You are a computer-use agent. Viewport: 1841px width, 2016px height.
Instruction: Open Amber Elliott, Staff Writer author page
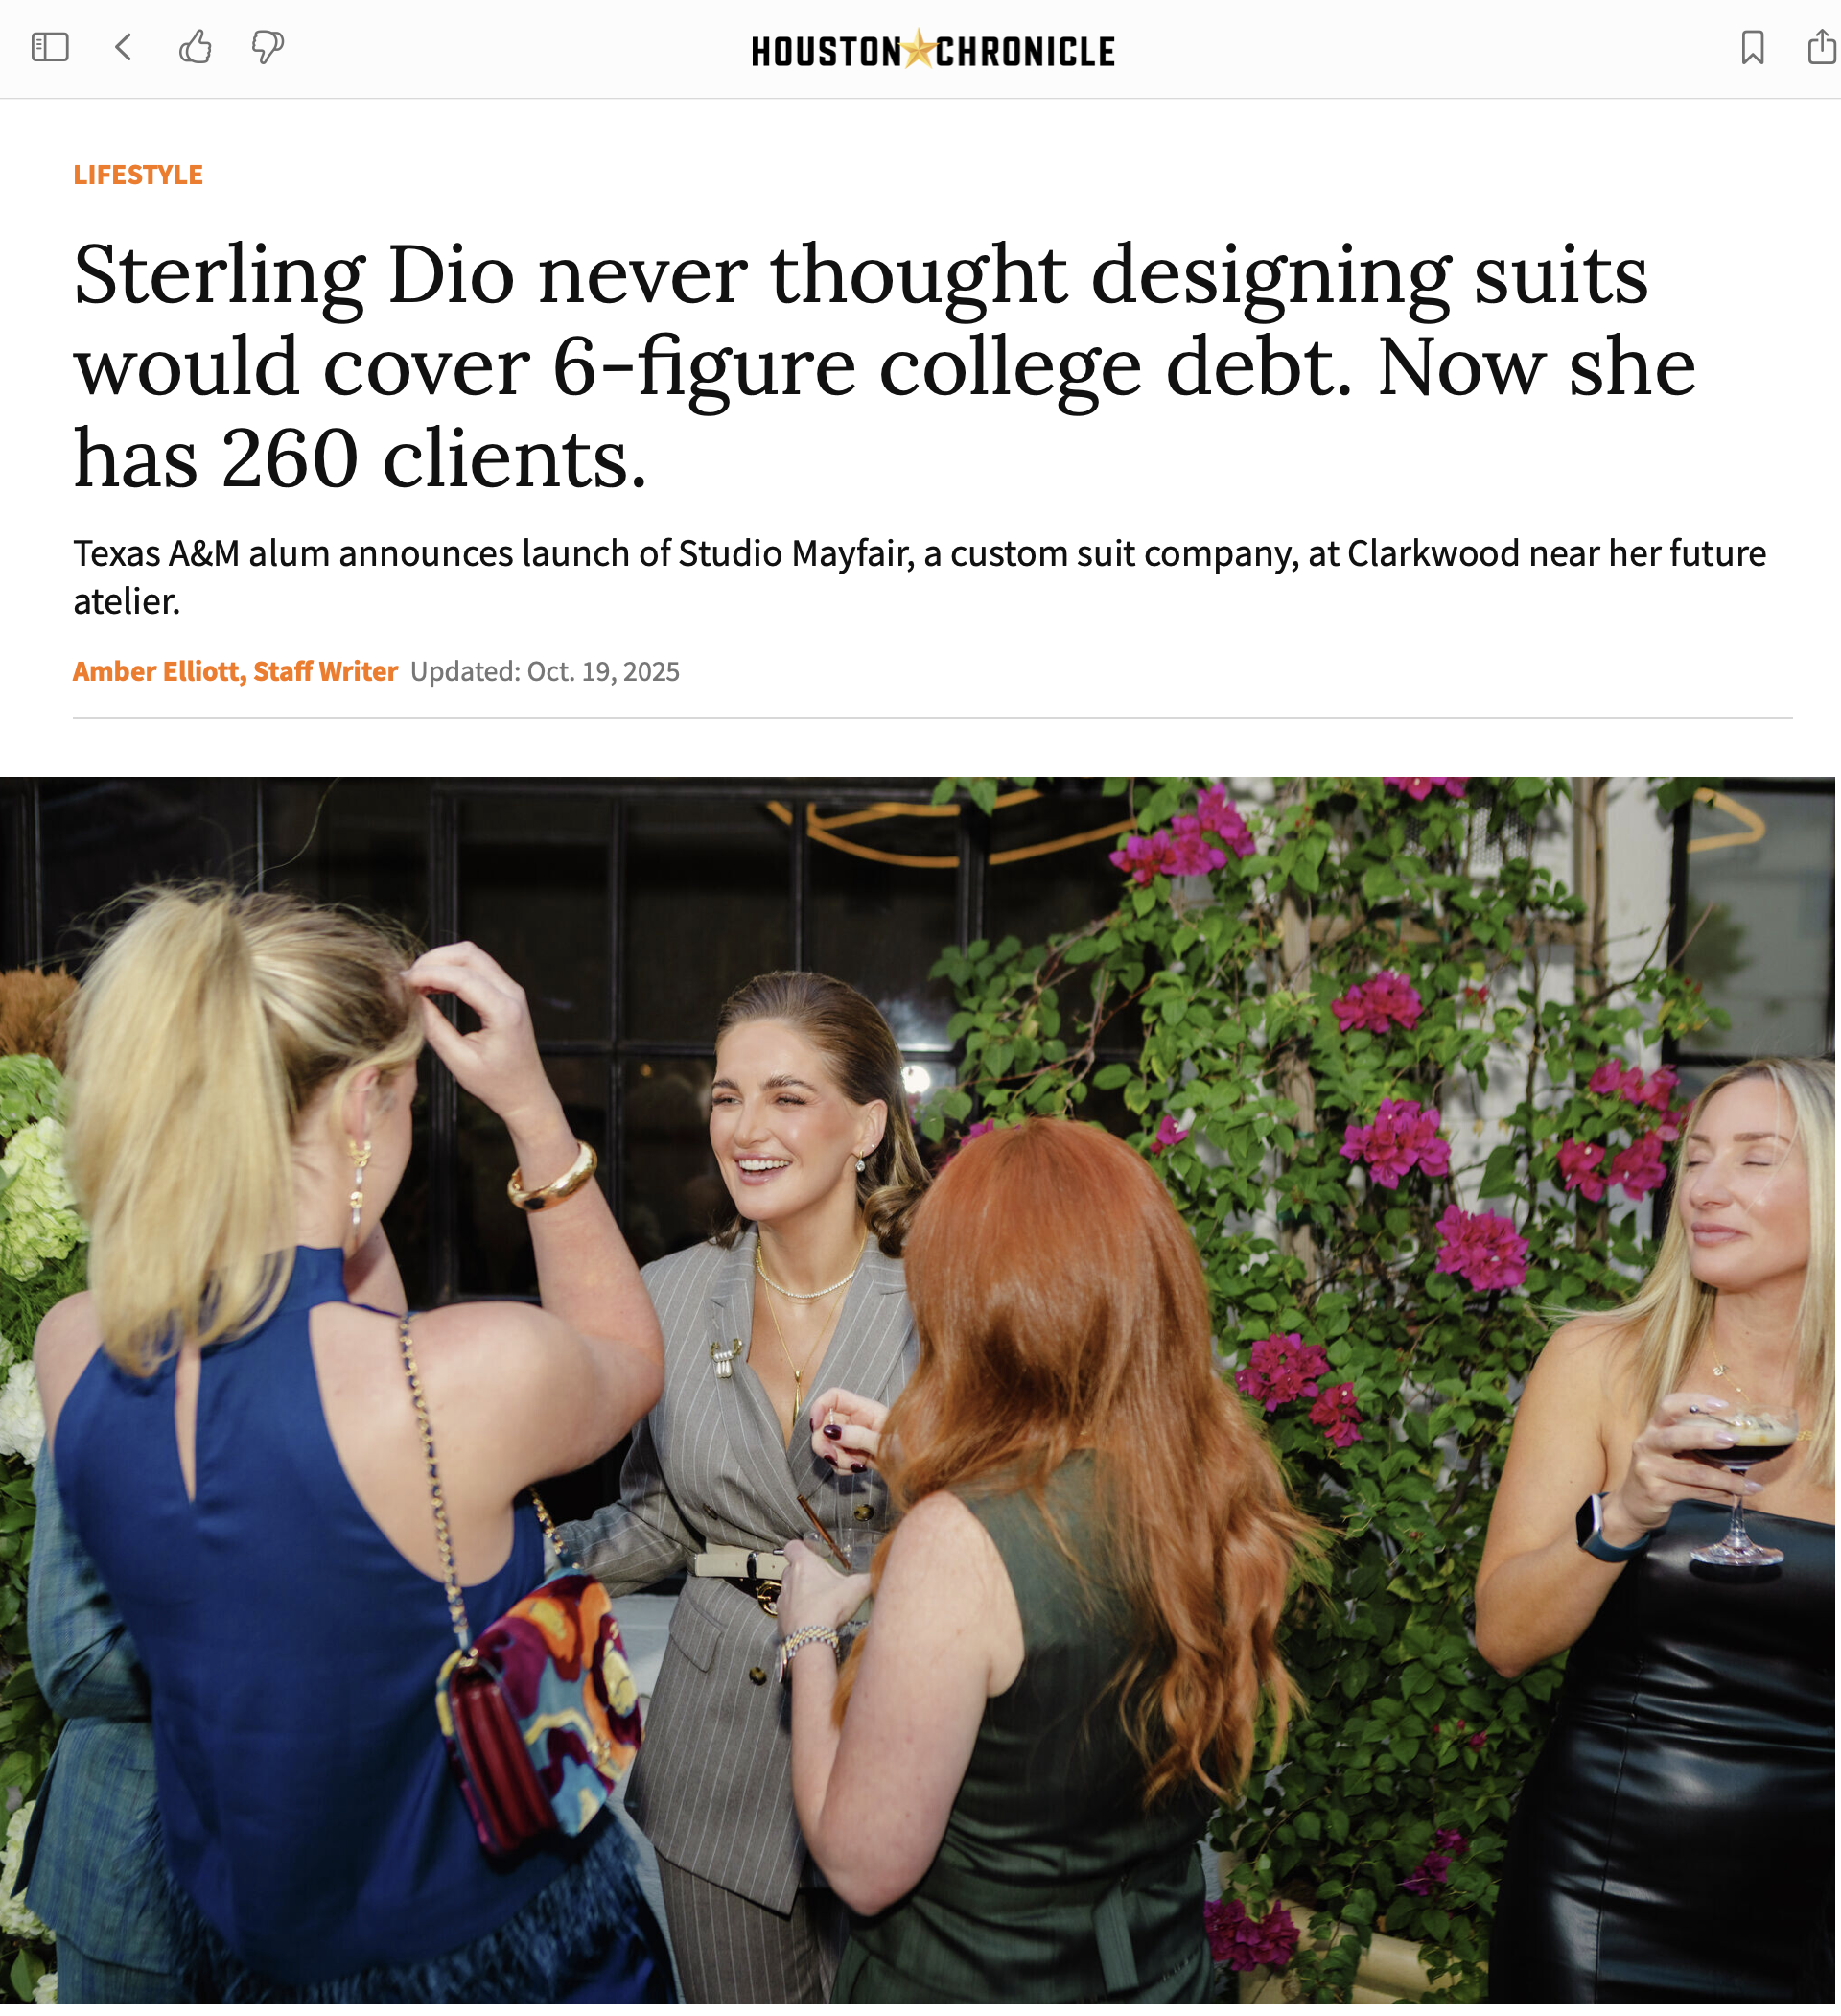pos(235,671)
